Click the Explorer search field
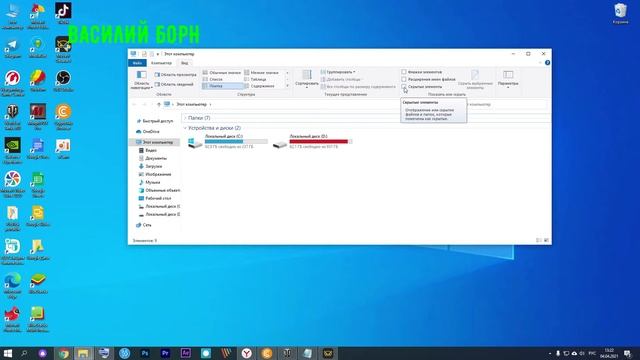640x360 pixels. pos(506,104)
